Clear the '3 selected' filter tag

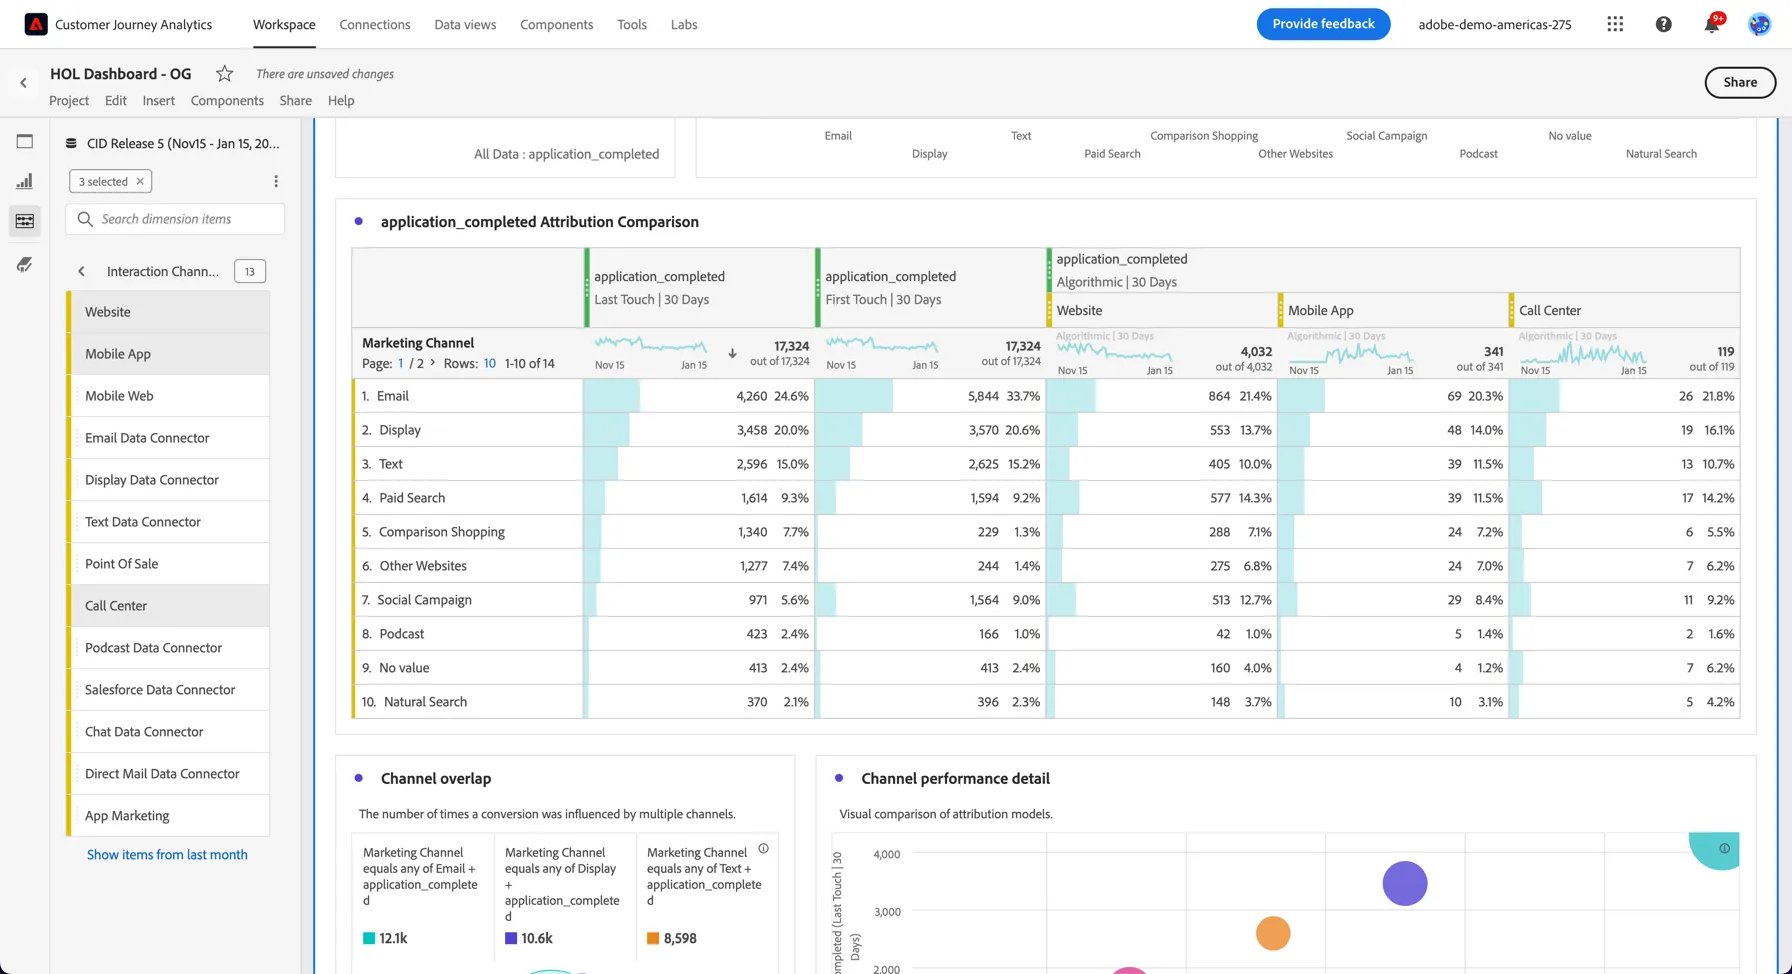point(140,181)
